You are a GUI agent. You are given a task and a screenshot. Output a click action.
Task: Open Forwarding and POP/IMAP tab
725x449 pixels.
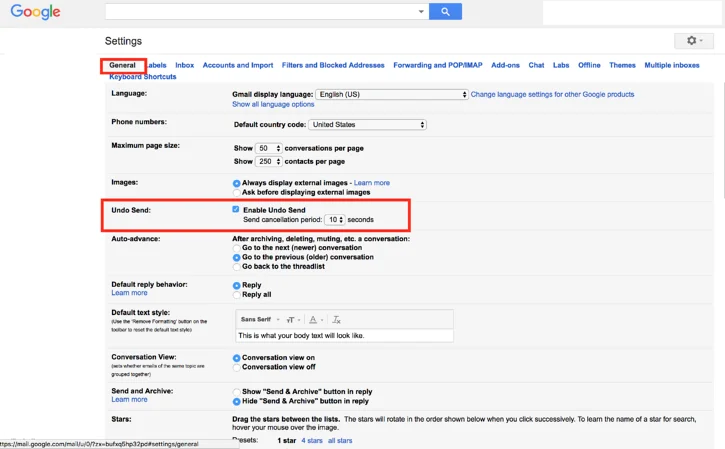tap(438, 65)
